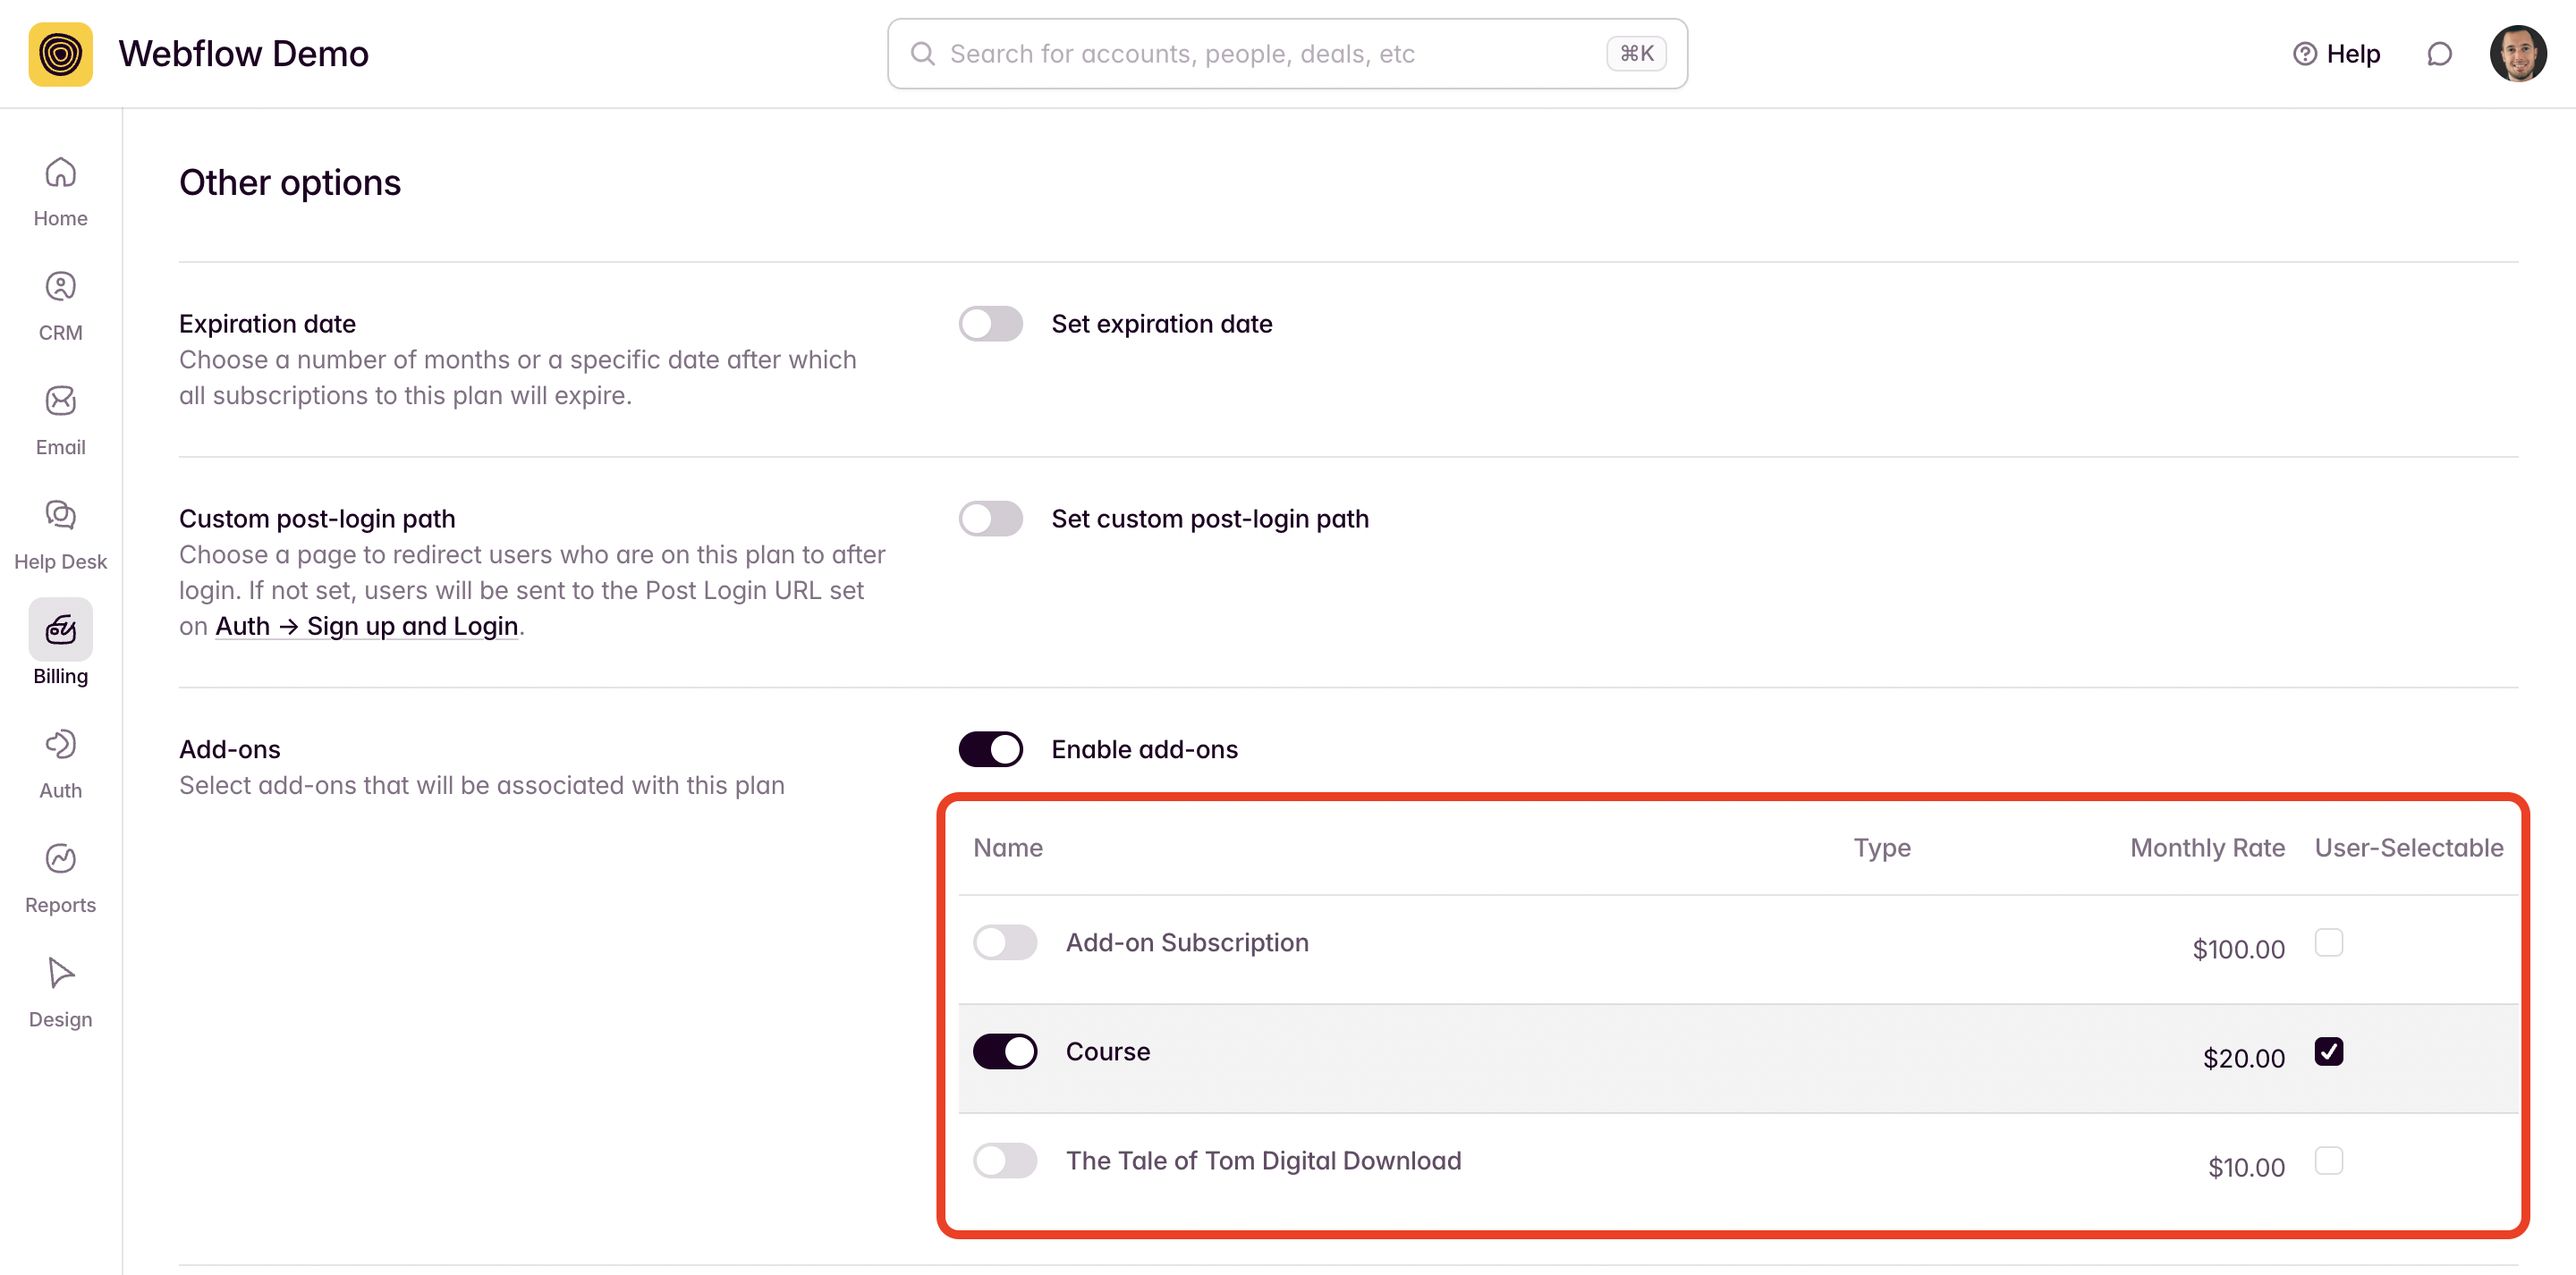Open the CRM sidebar icon
The height and width of the screenshot is (1275, 2576).
click(60, 287)
